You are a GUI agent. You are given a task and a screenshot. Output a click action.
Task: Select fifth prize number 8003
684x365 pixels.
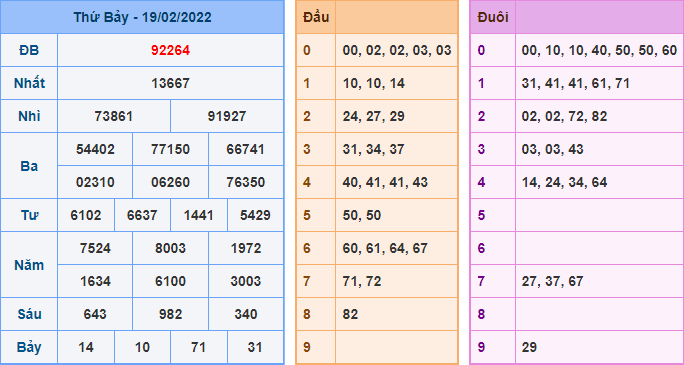coord(170,249)
